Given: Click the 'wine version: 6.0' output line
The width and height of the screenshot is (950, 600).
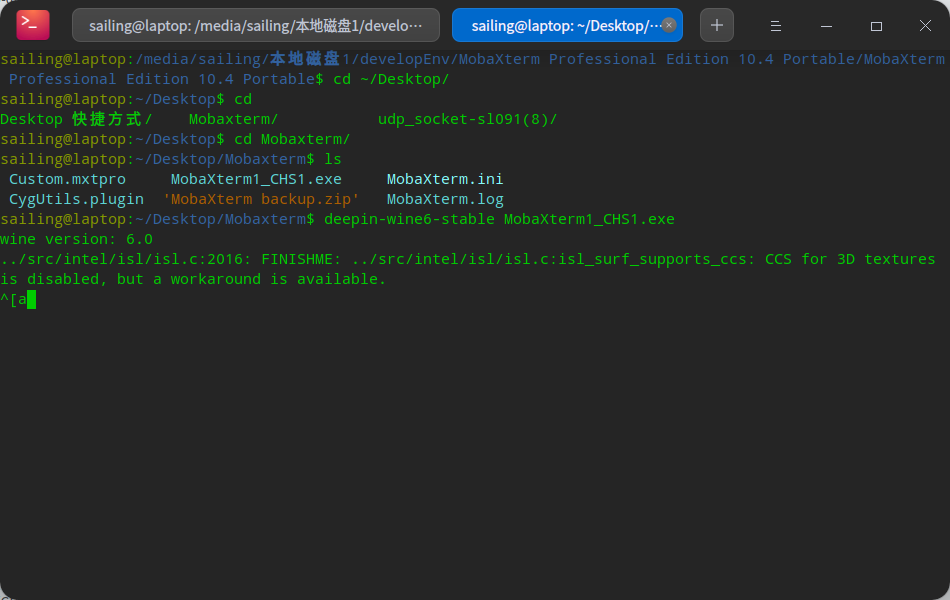Looking at the screenshot, I should tap(76, 239).
